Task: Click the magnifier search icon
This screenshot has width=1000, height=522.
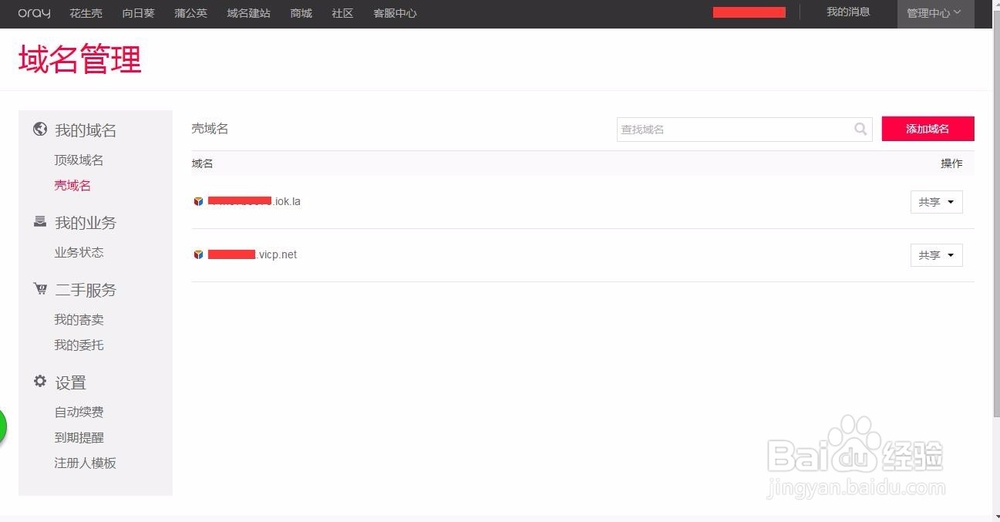Action: click(860, 129)
